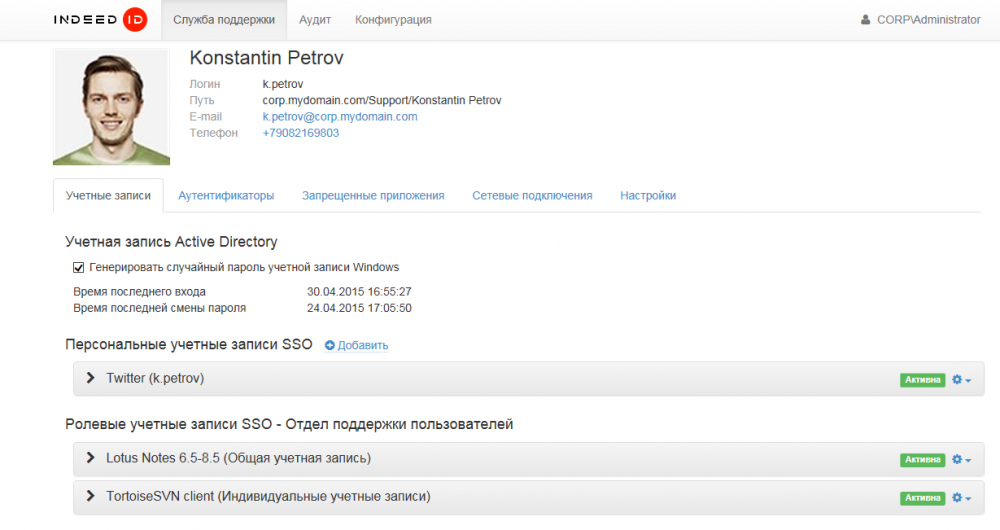Expand the Lotus Notes 6.5-8.5 row
This screenshot has height=530, width=1000.
click(x=91, y=458)
